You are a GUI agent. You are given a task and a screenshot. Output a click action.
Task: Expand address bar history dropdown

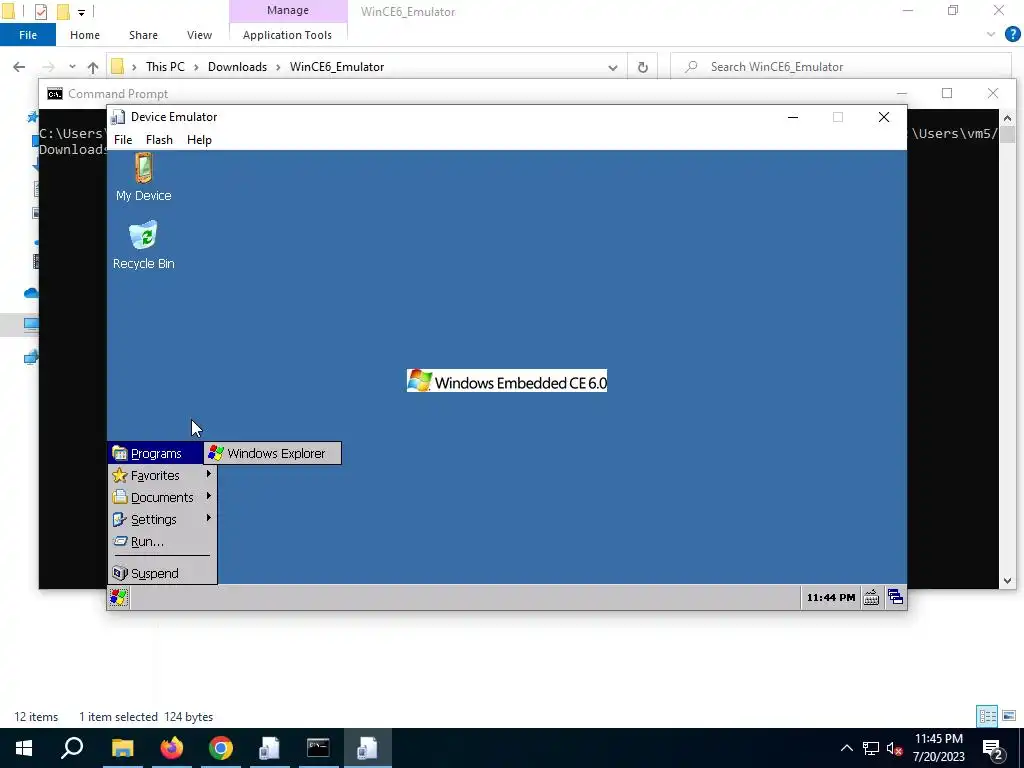613,67
